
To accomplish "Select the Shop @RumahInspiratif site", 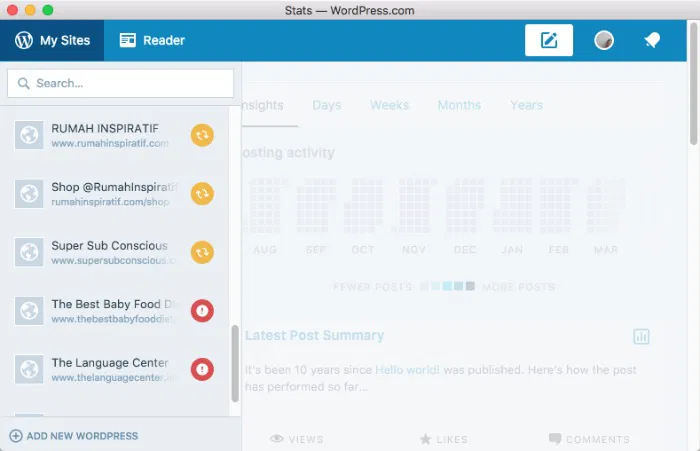I will coord(114,193).
